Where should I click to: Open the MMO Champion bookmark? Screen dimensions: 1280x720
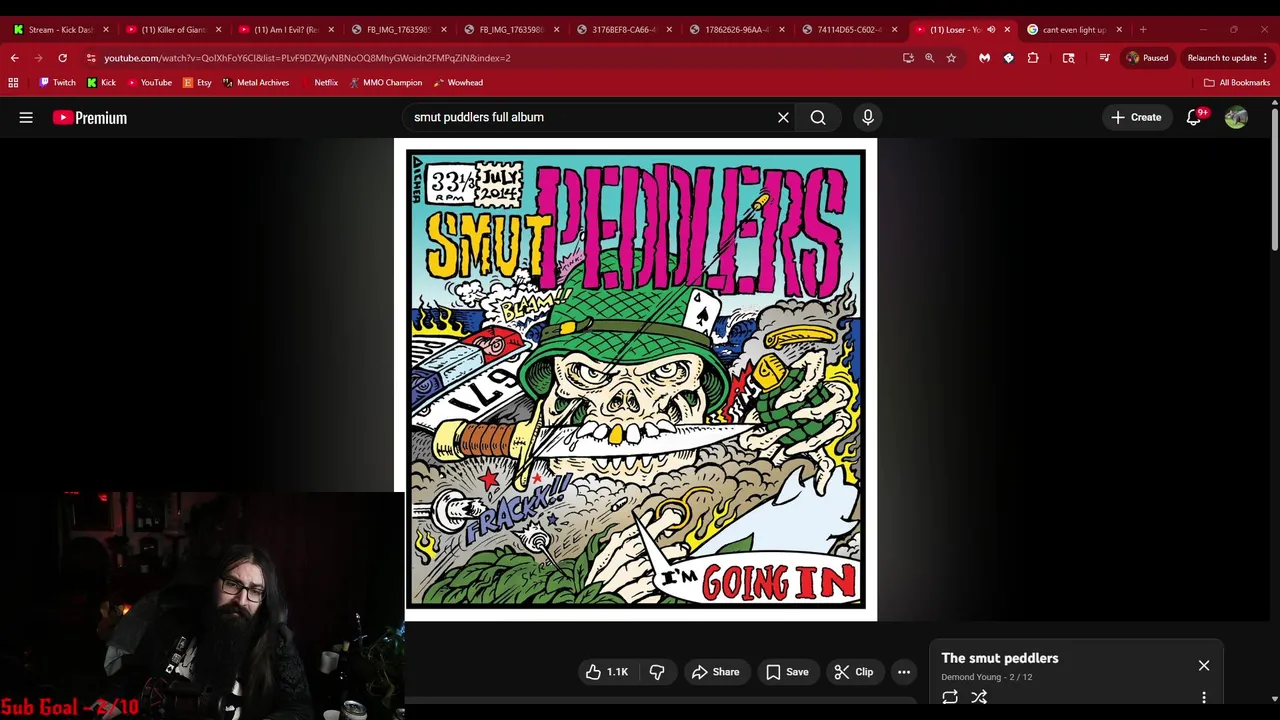385,83
